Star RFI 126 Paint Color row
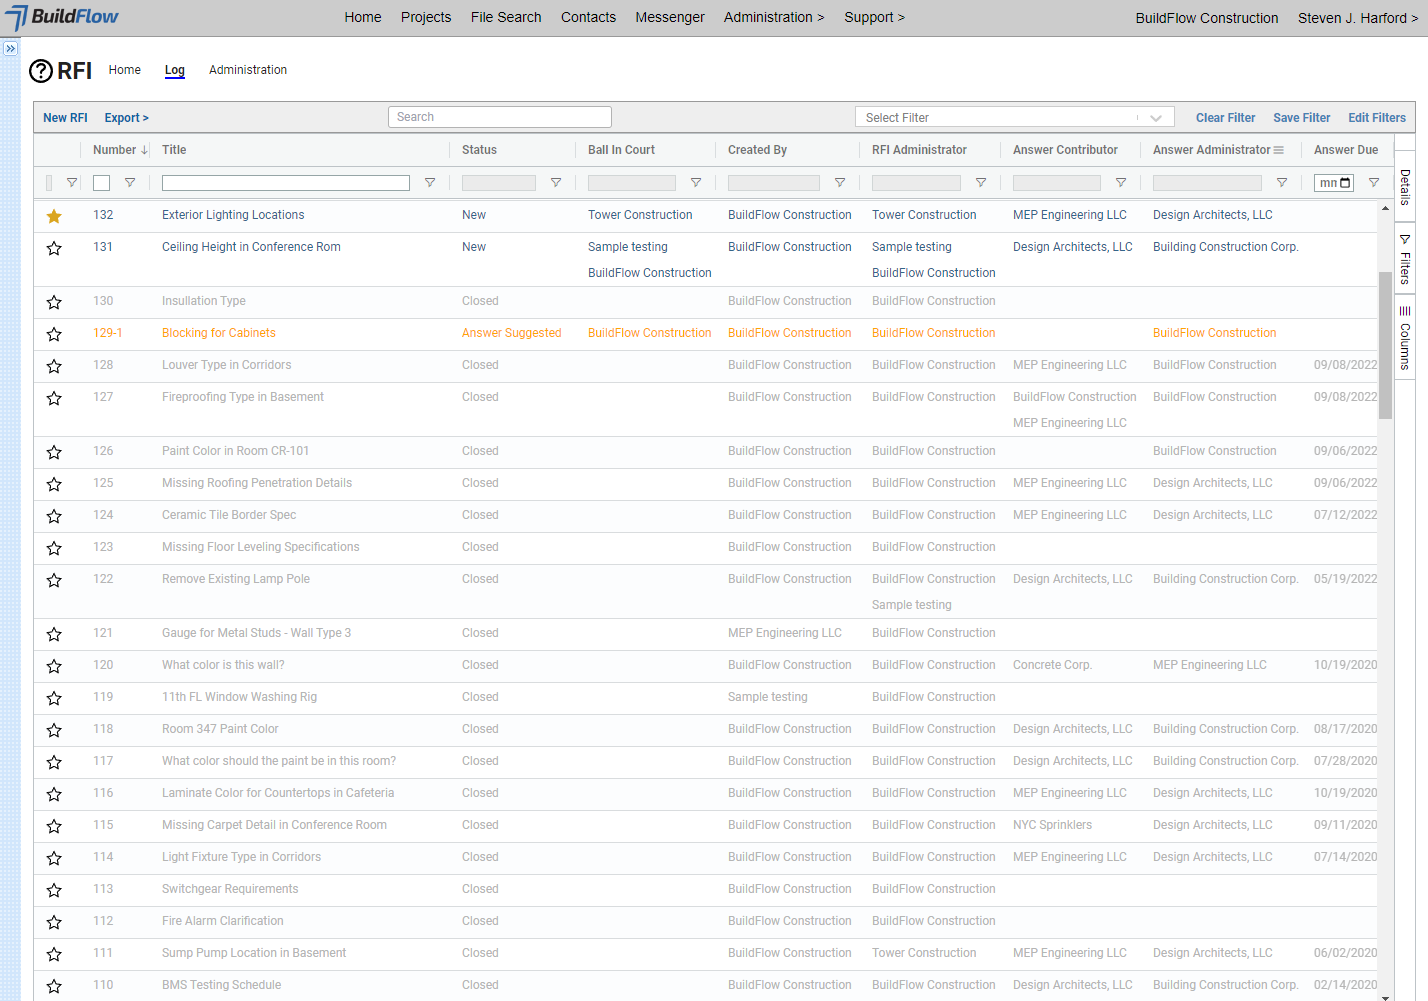This screenshot has height=1001, width=1428. pos(54,452)
